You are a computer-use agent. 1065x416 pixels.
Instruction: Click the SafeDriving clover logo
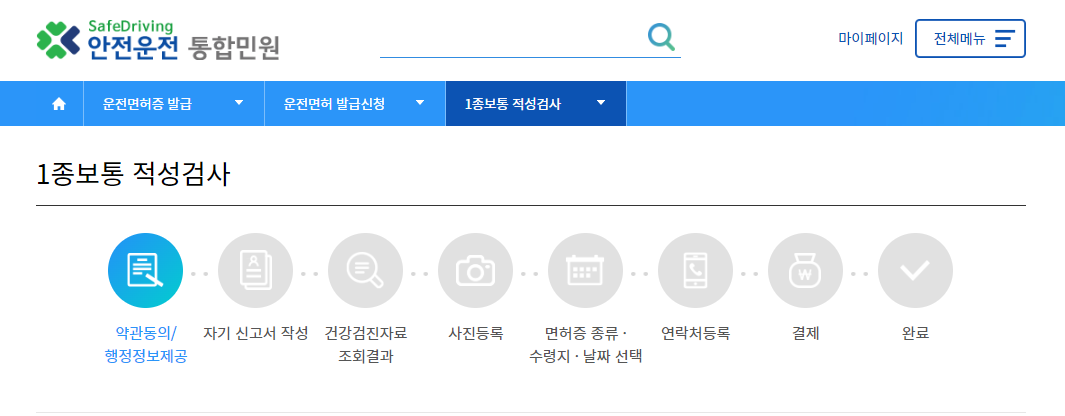coord(58,39)
